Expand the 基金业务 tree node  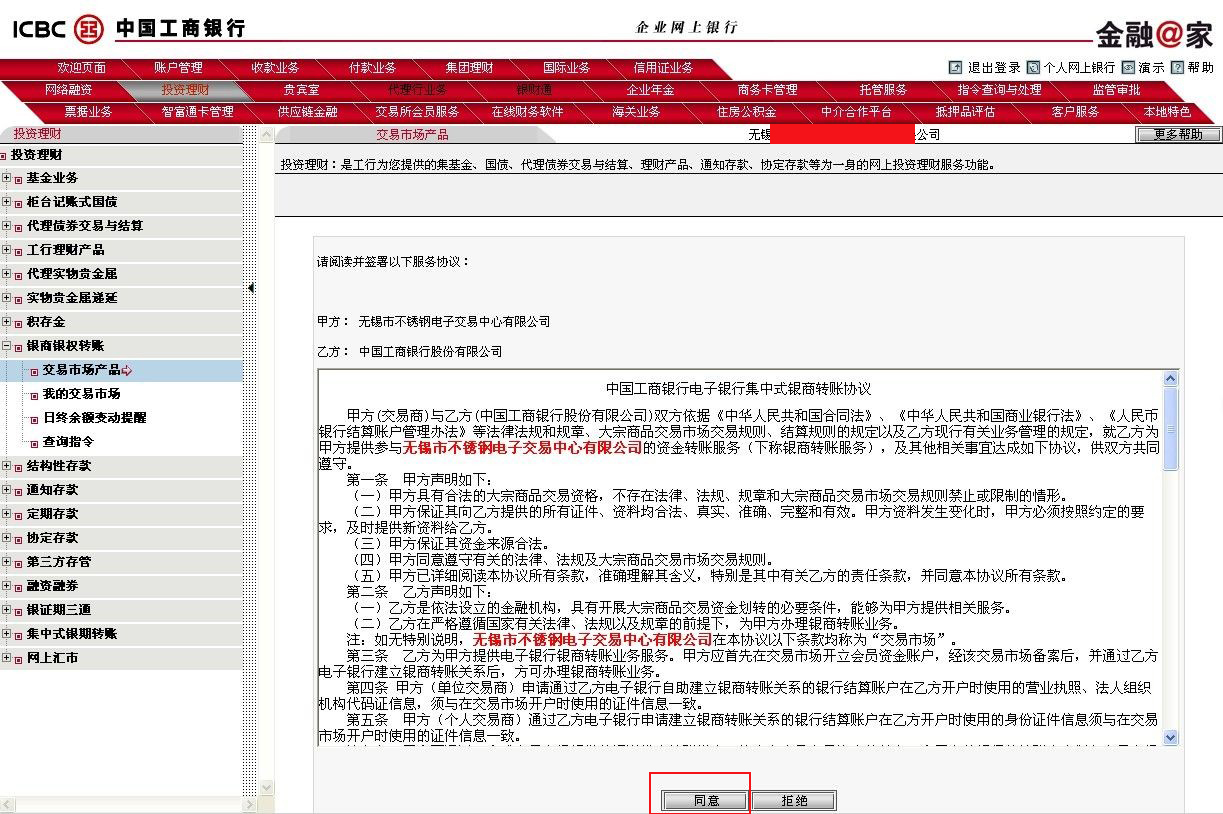click(7, 178)
